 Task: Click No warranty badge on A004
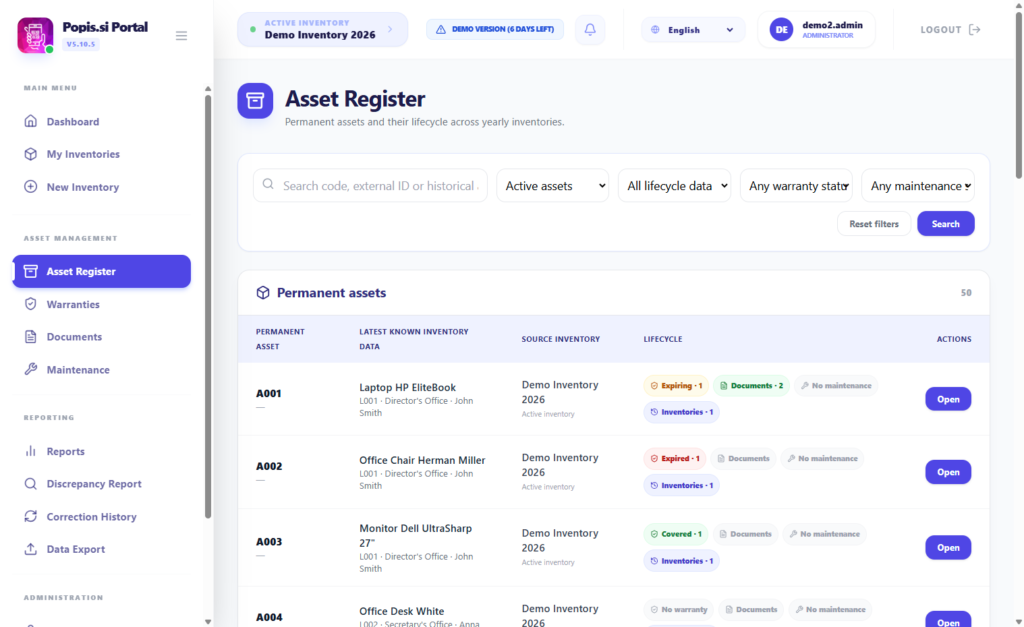point(679,609)
